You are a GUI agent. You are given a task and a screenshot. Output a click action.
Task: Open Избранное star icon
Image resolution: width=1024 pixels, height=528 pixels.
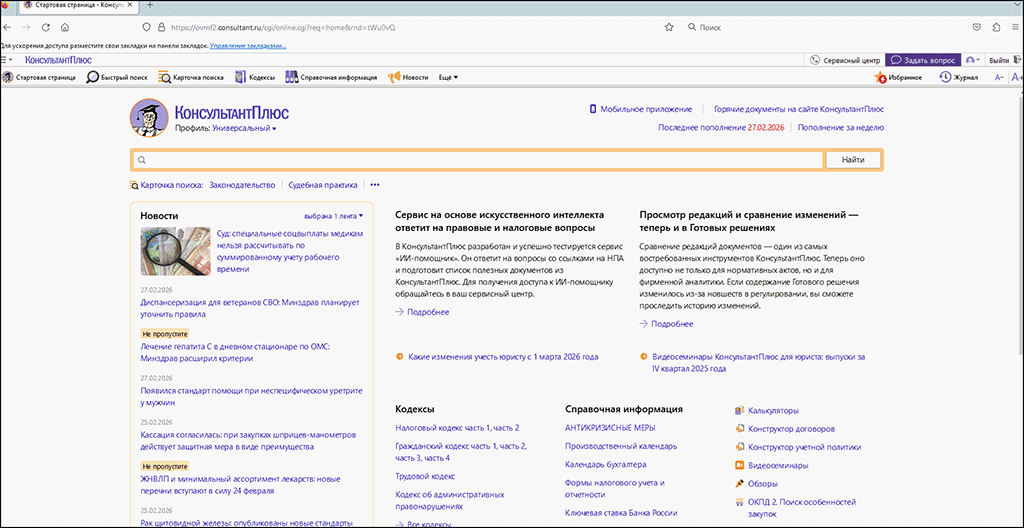(x=881, y=77)
